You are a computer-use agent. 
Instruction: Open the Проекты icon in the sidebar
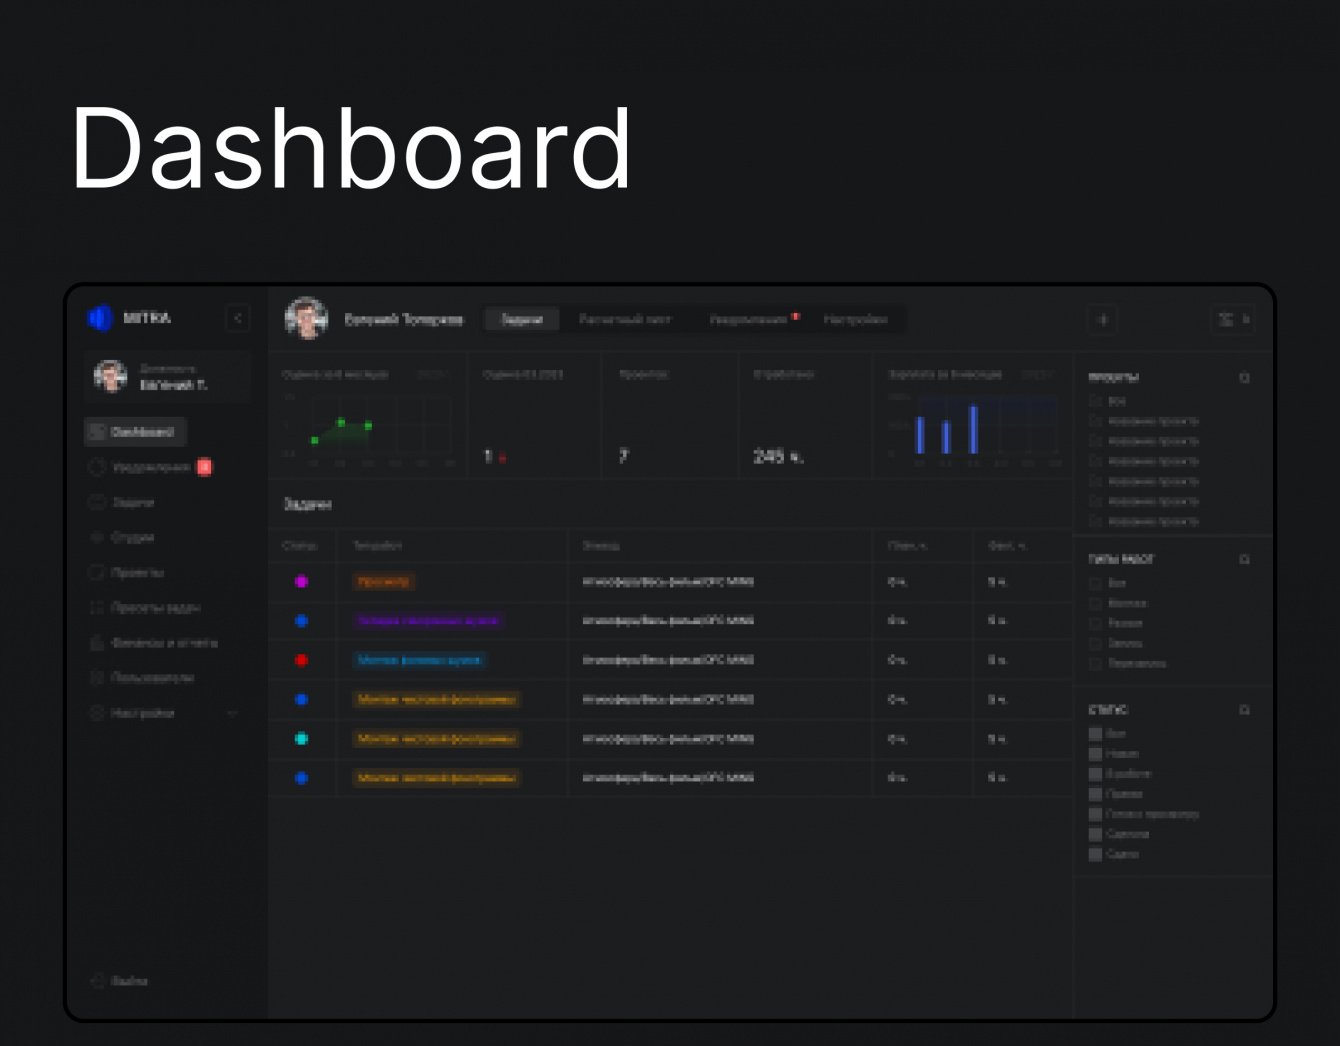97,572
